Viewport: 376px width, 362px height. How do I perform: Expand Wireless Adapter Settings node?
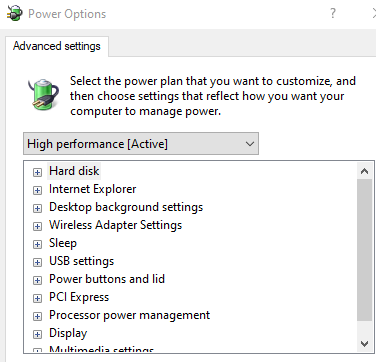pos(37,226)
